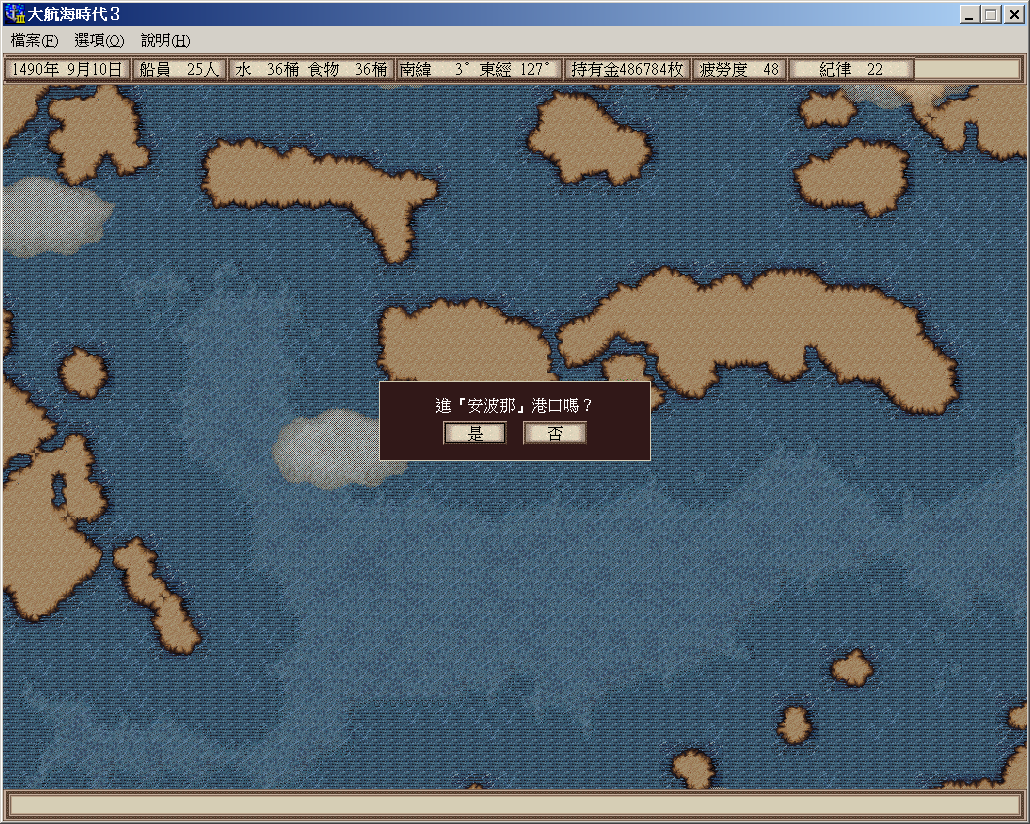Click the 南緯 3° 東經 127° coordinates
Image resolution: width=1030 pixels, height=824 pixels.
477,70
